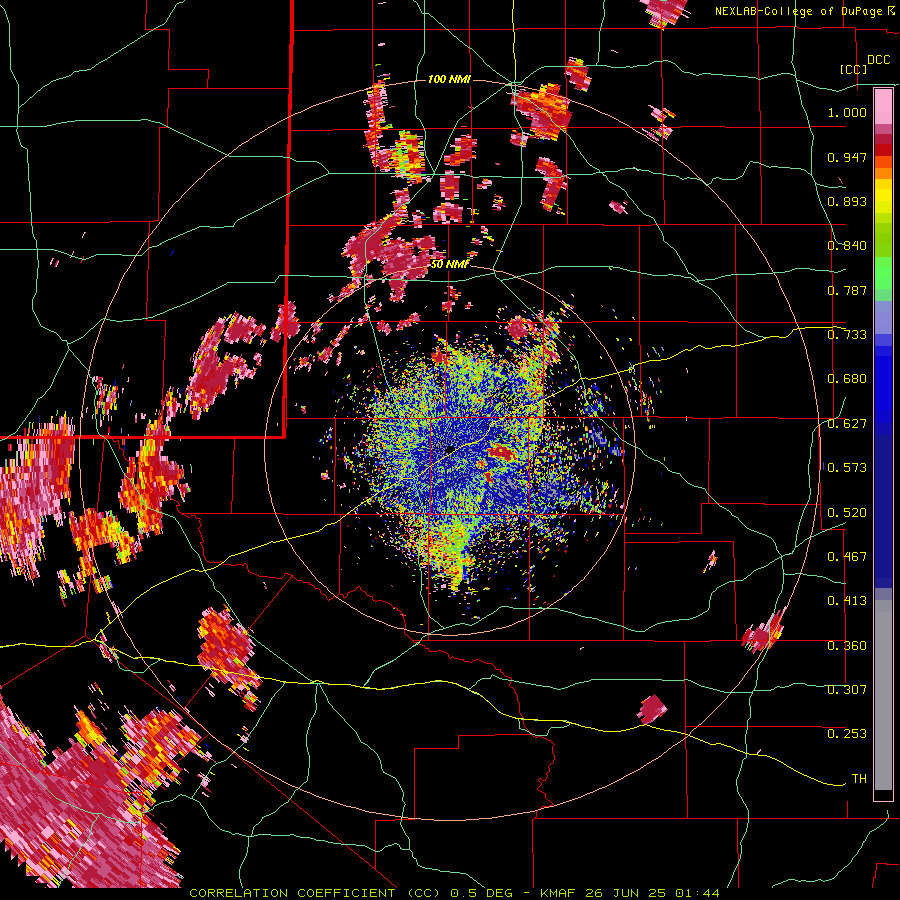Select the 1.000 legend value
The width and height of the screenshot is (900, 900).
847,112
